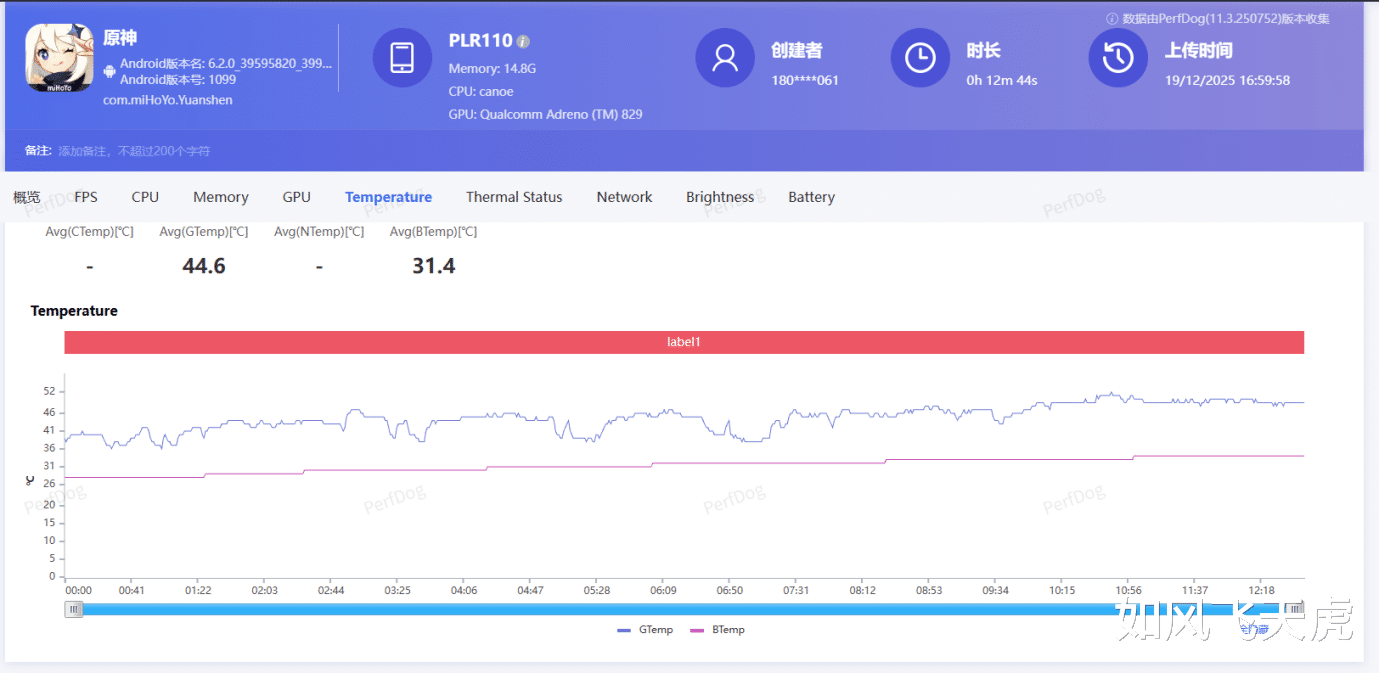The width and height of the screenshot is (1379, 673).
Task: Click the notes input field 添加备注
Action: tap(134, 151)
